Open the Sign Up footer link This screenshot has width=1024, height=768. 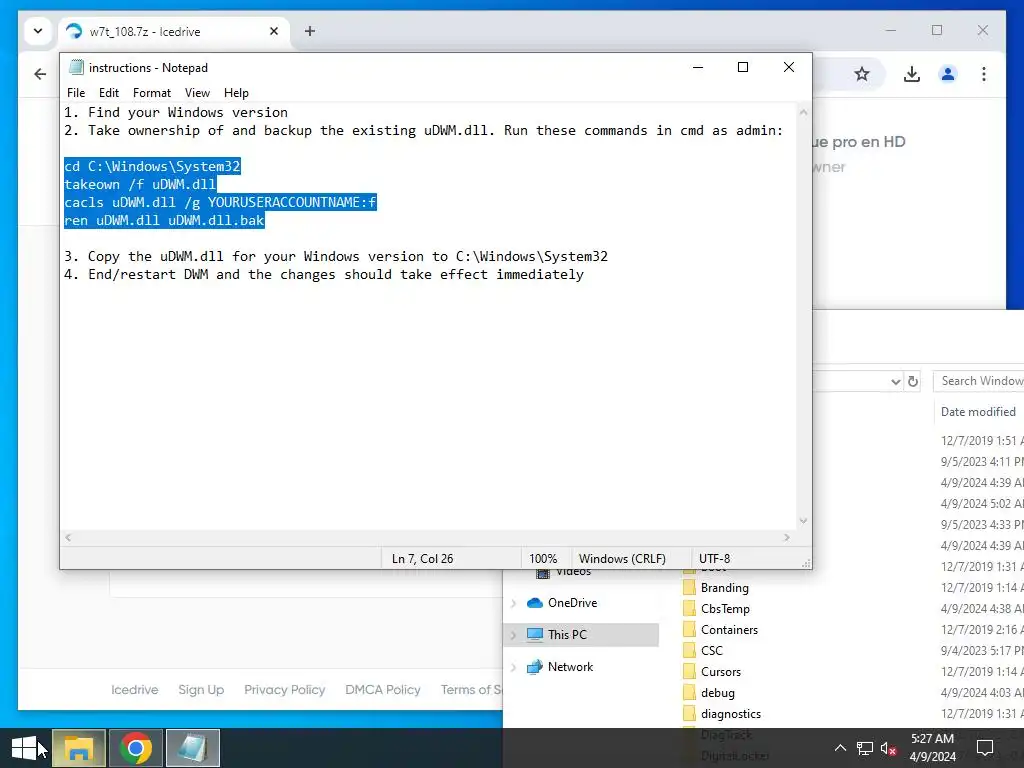tap(201, 690)
